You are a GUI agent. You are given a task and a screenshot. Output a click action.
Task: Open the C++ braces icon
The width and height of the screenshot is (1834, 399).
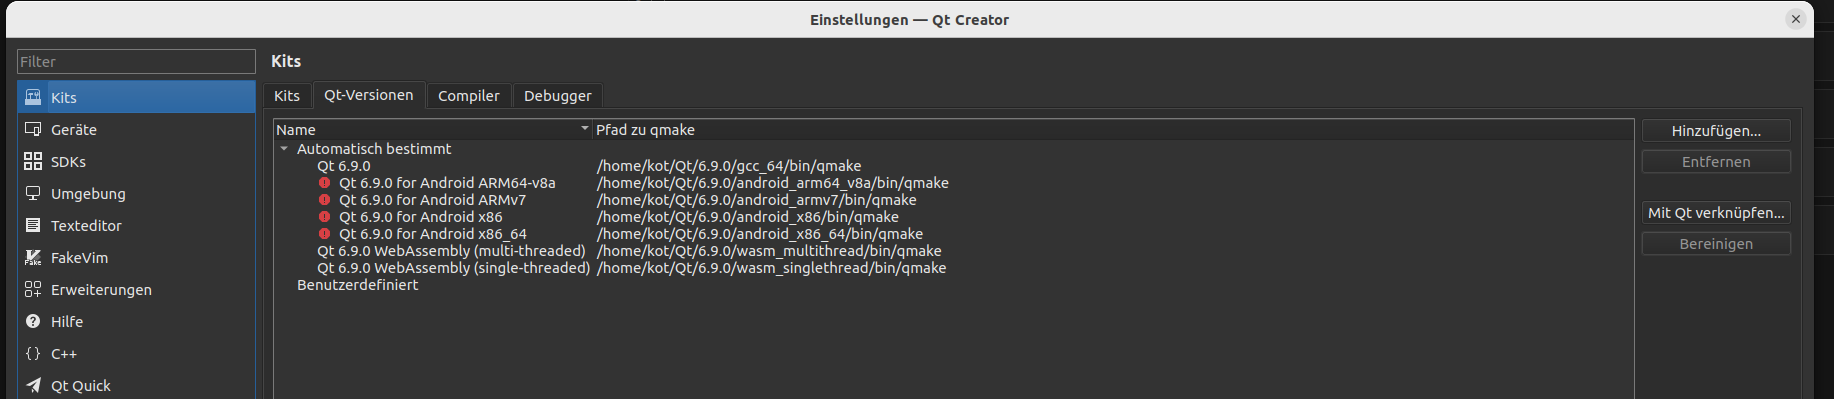33,353
